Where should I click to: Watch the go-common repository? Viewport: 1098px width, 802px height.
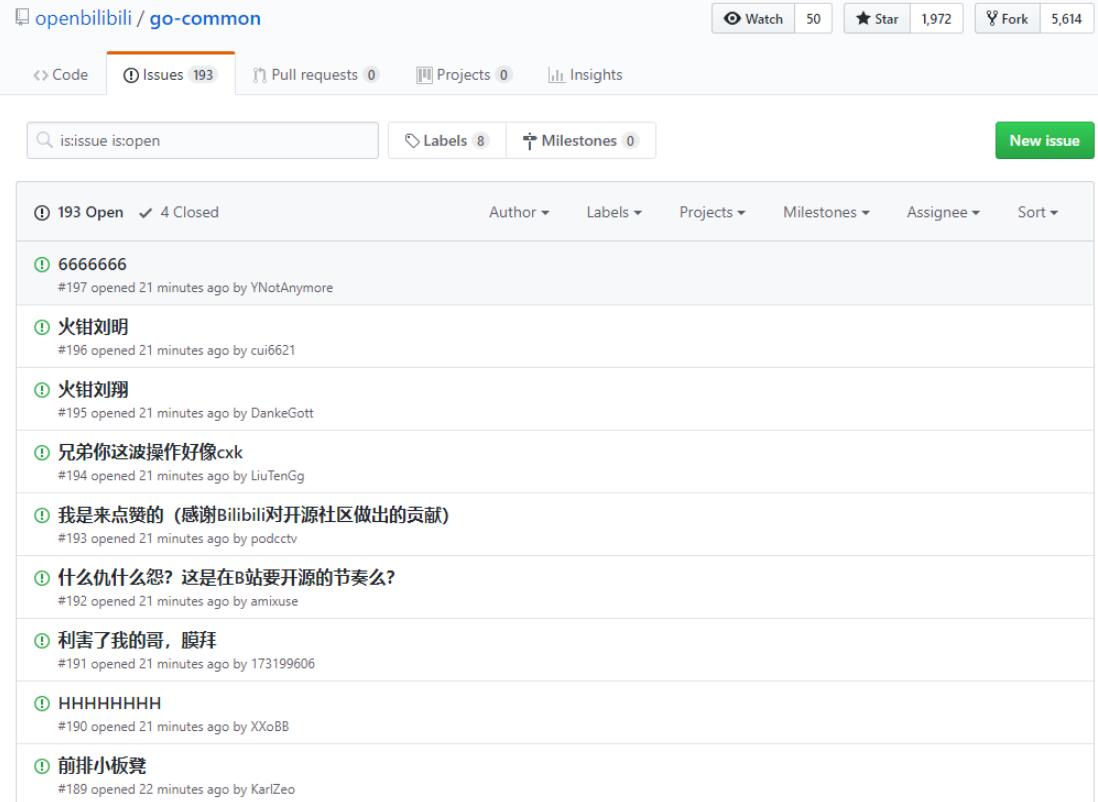[754, 19]
